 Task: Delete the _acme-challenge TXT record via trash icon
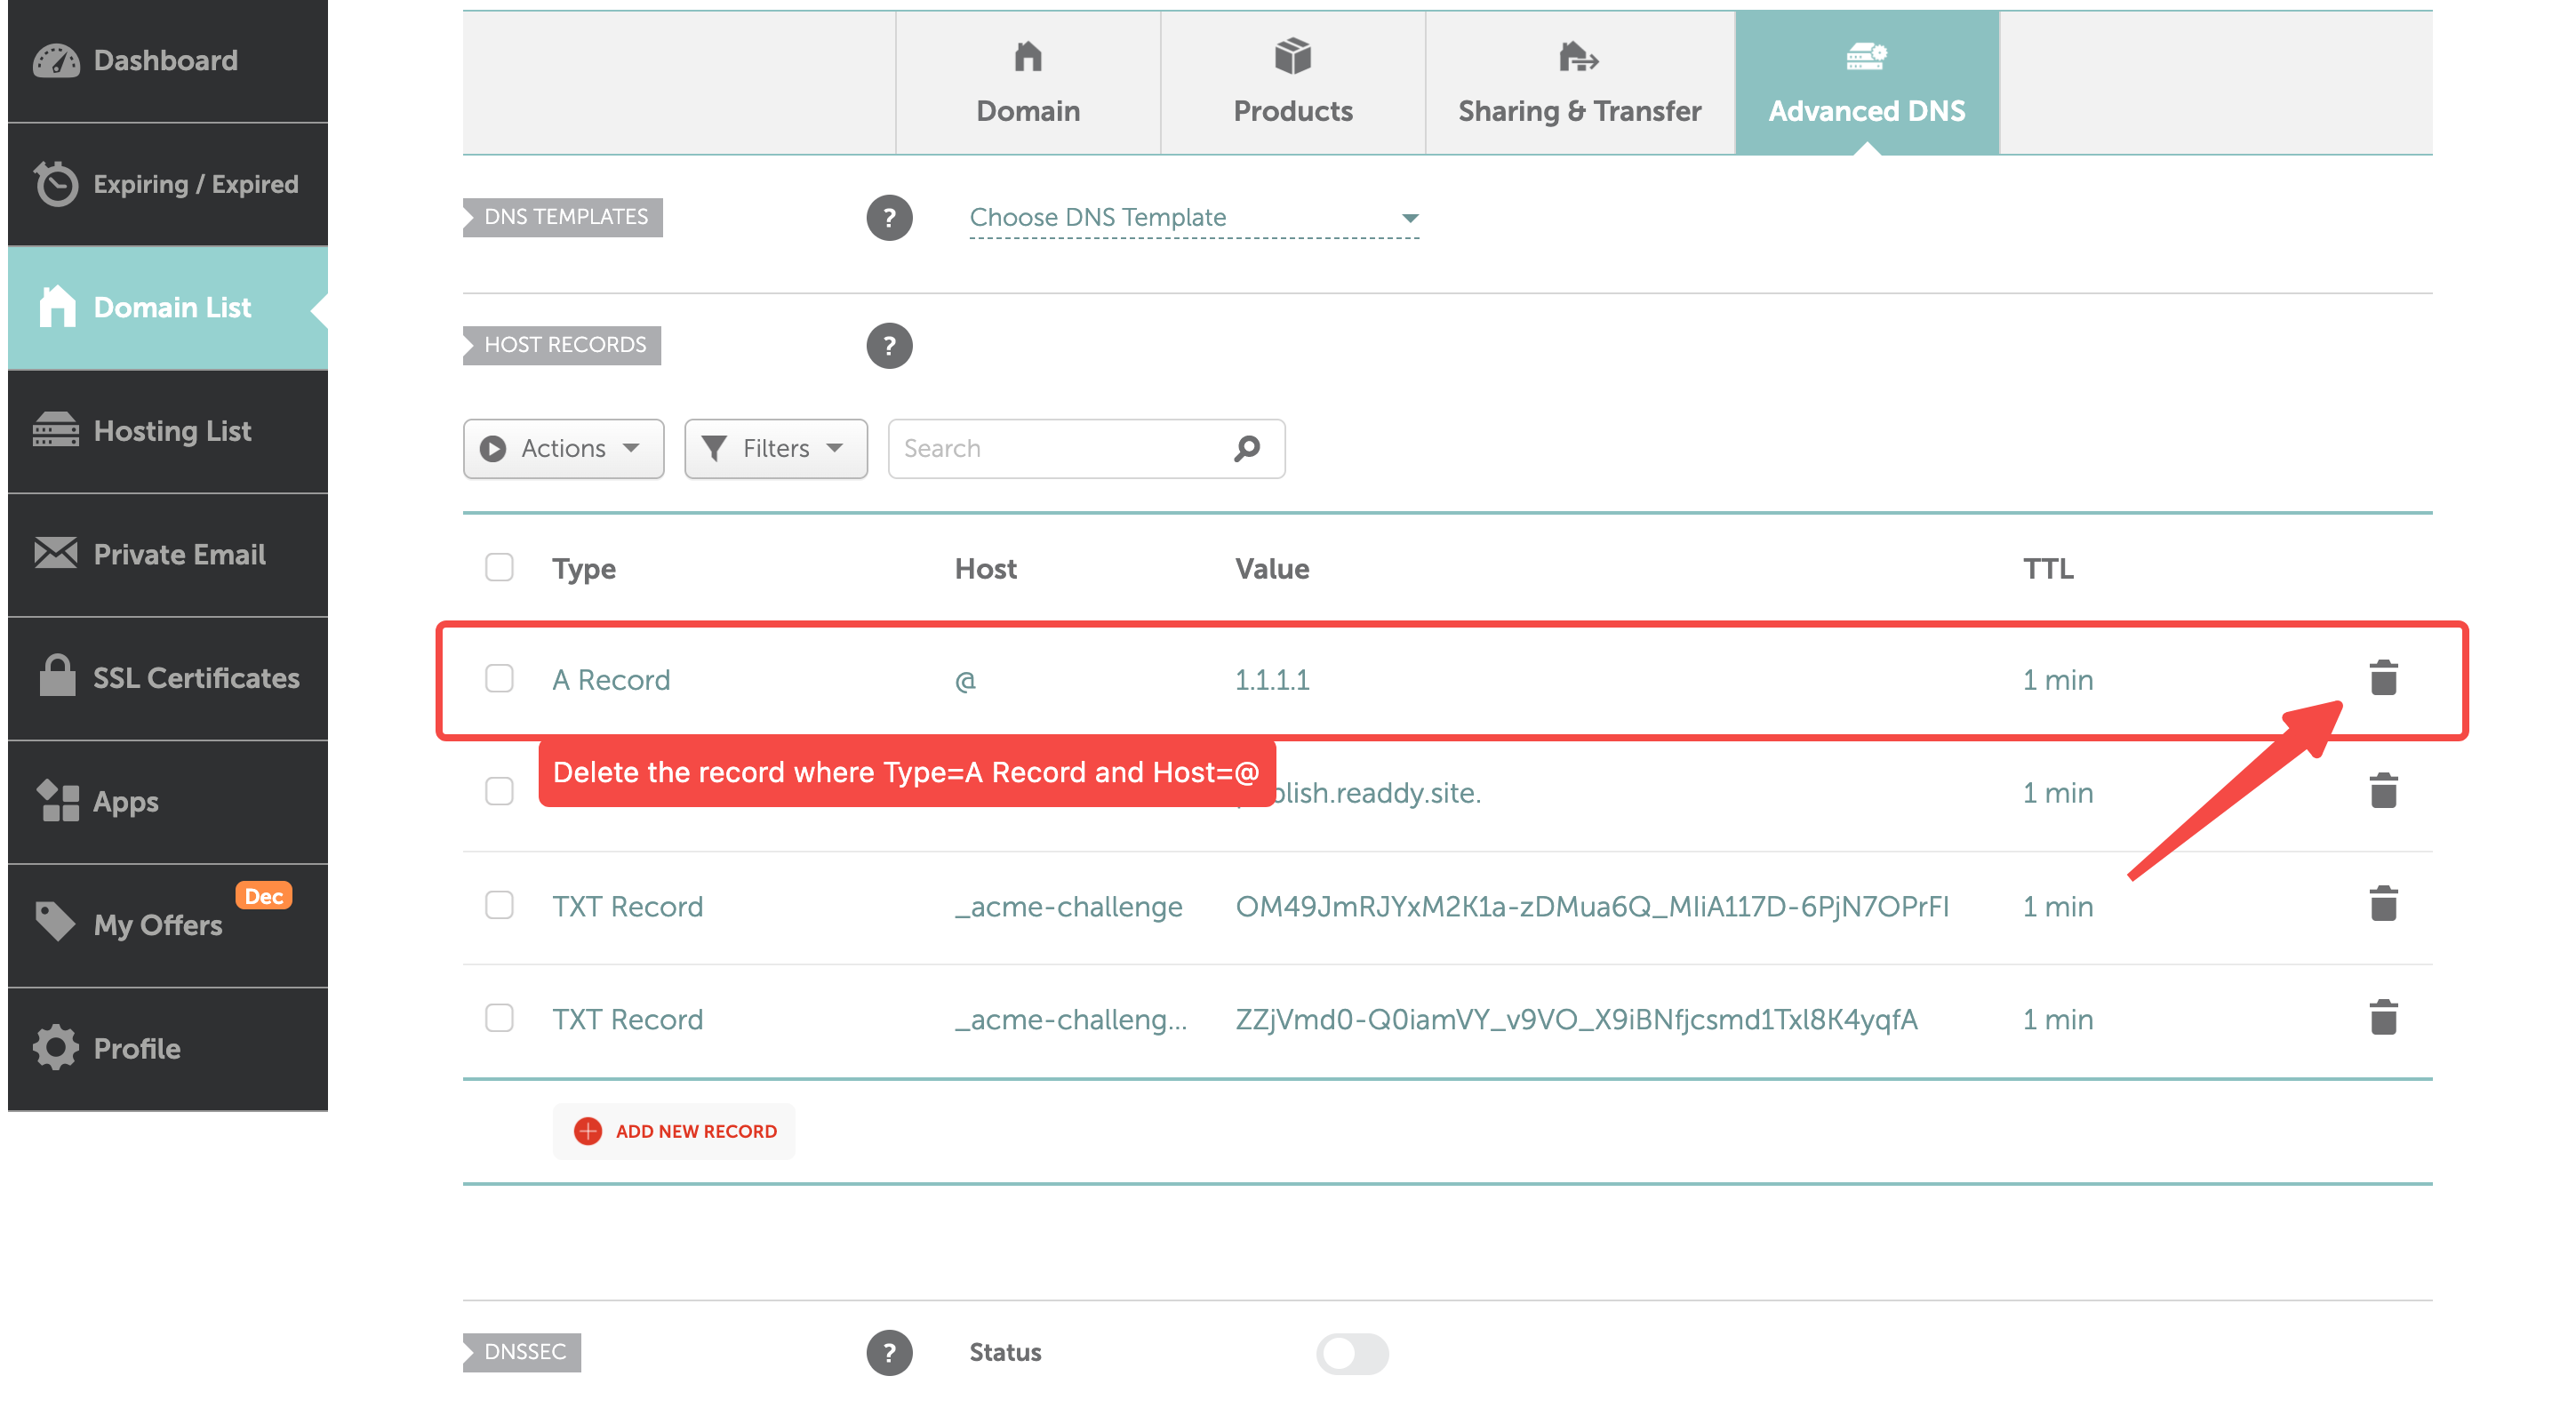[2383, 904]
